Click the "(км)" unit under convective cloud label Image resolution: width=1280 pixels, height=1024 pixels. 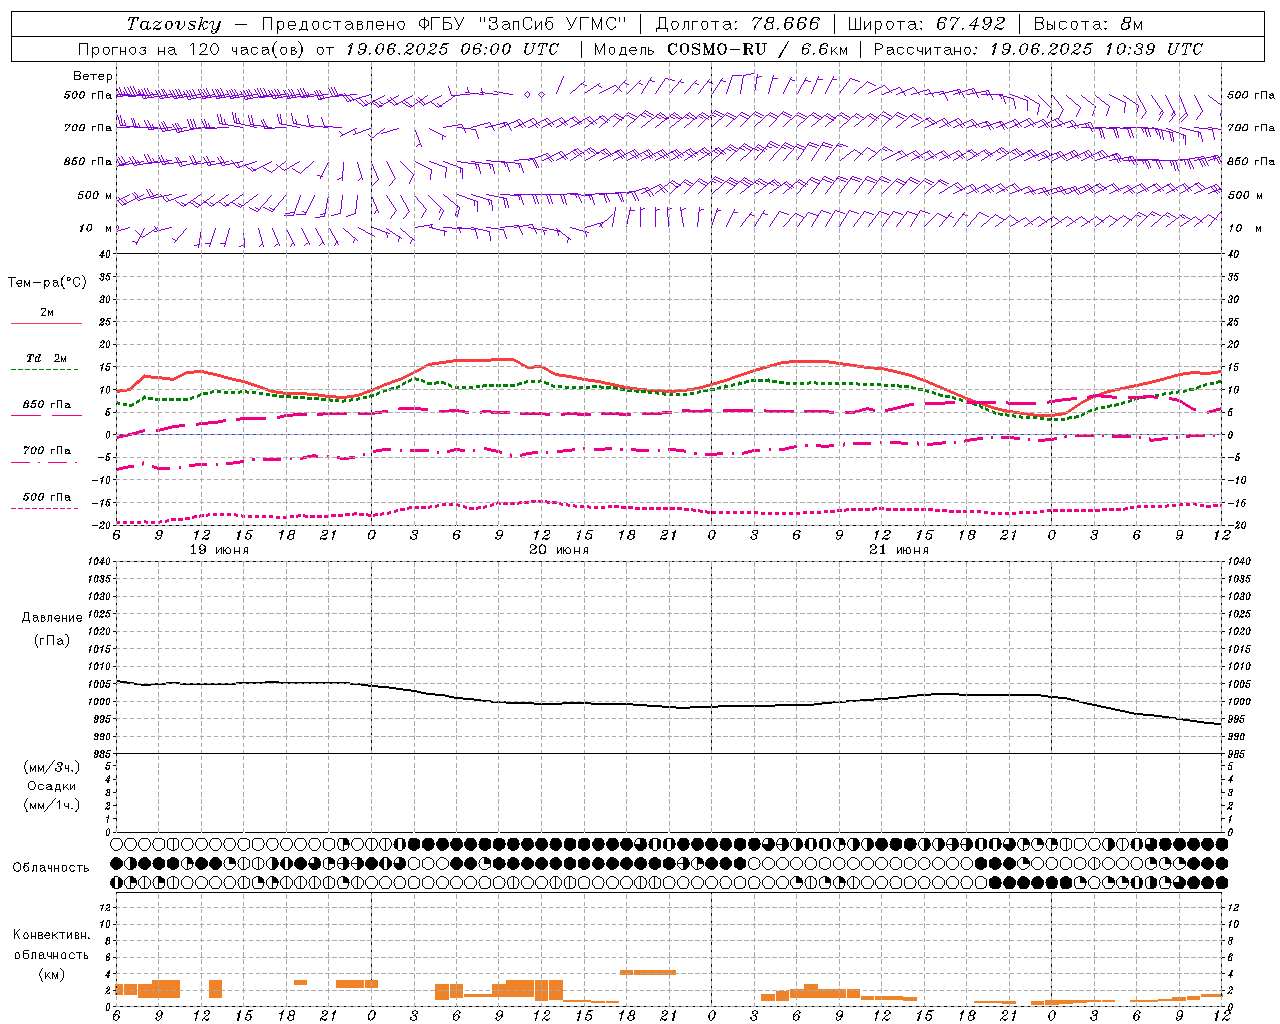[52, 974]
